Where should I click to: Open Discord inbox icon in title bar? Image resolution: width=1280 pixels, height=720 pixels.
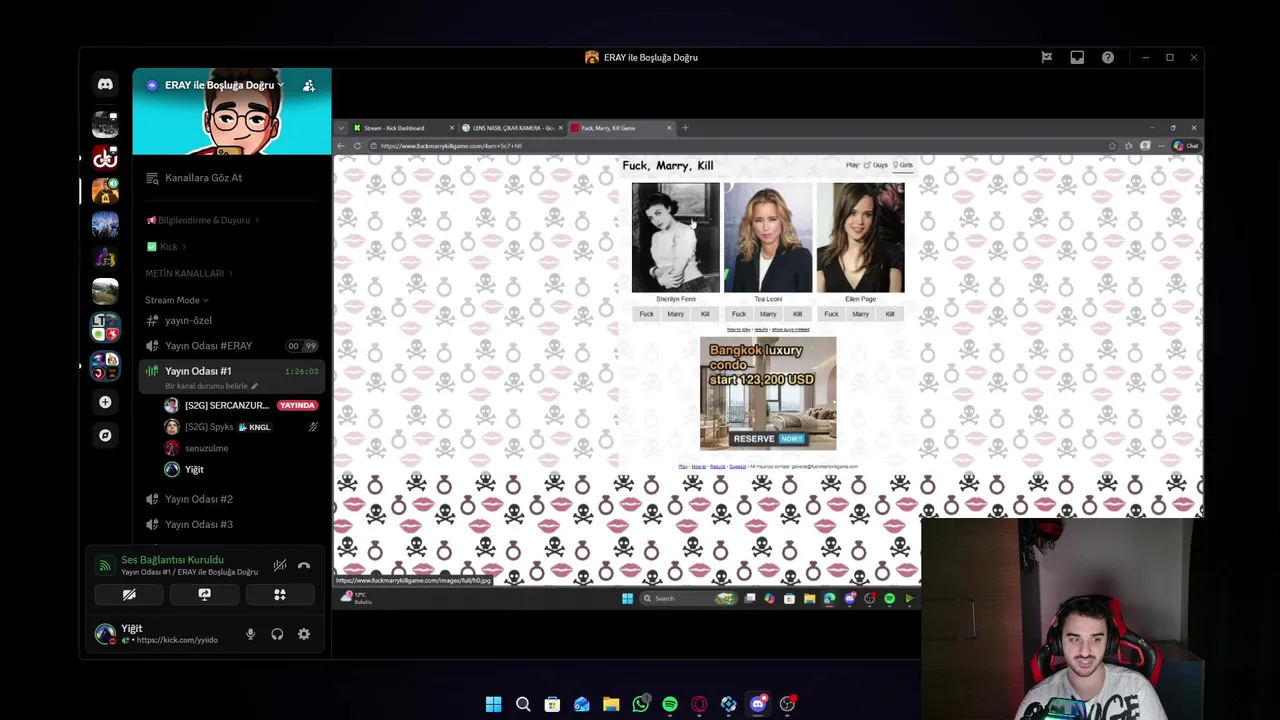tap(1077, 58)
